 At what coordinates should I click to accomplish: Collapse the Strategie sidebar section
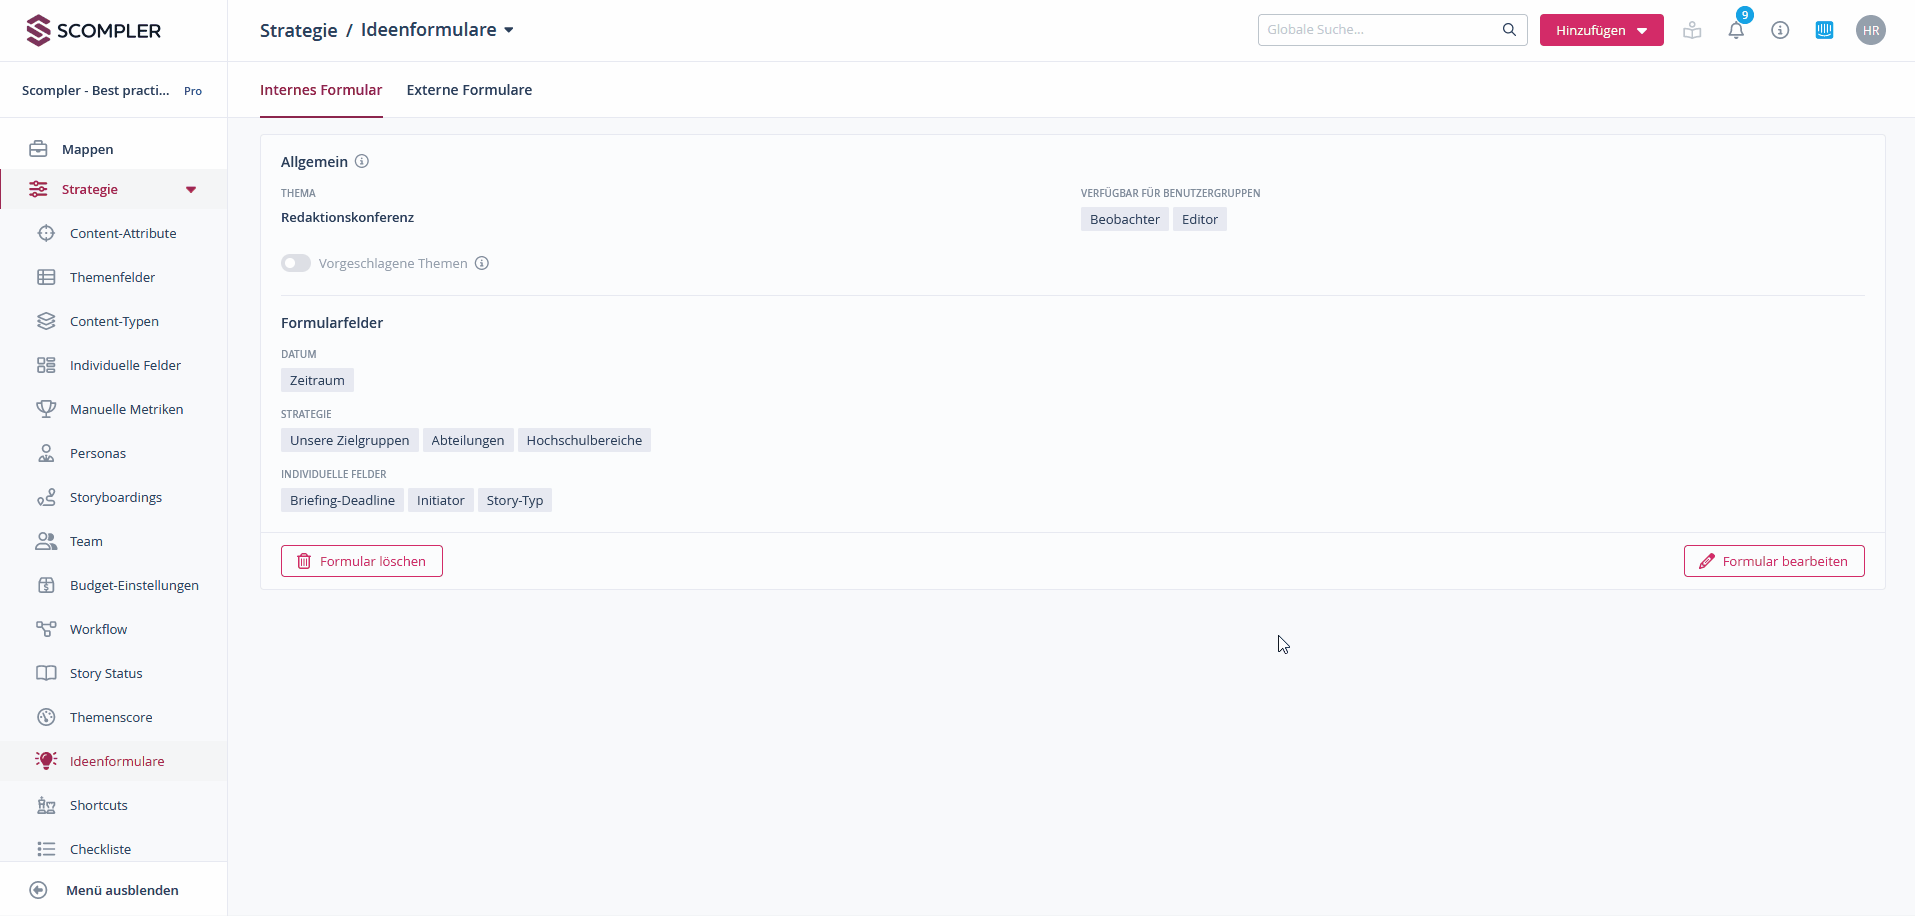189,189
